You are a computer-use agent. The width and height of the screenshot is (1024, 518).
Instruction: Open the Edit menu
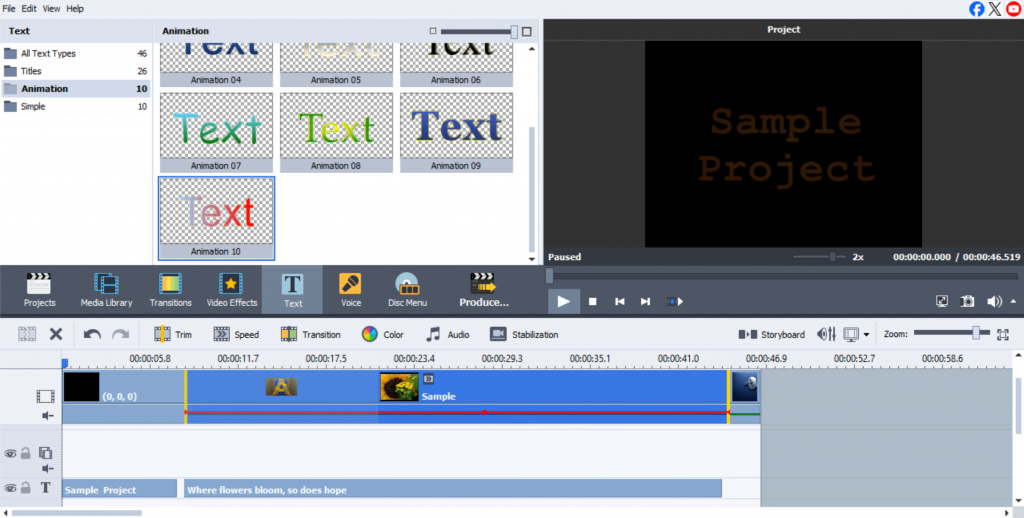(29, 8)
